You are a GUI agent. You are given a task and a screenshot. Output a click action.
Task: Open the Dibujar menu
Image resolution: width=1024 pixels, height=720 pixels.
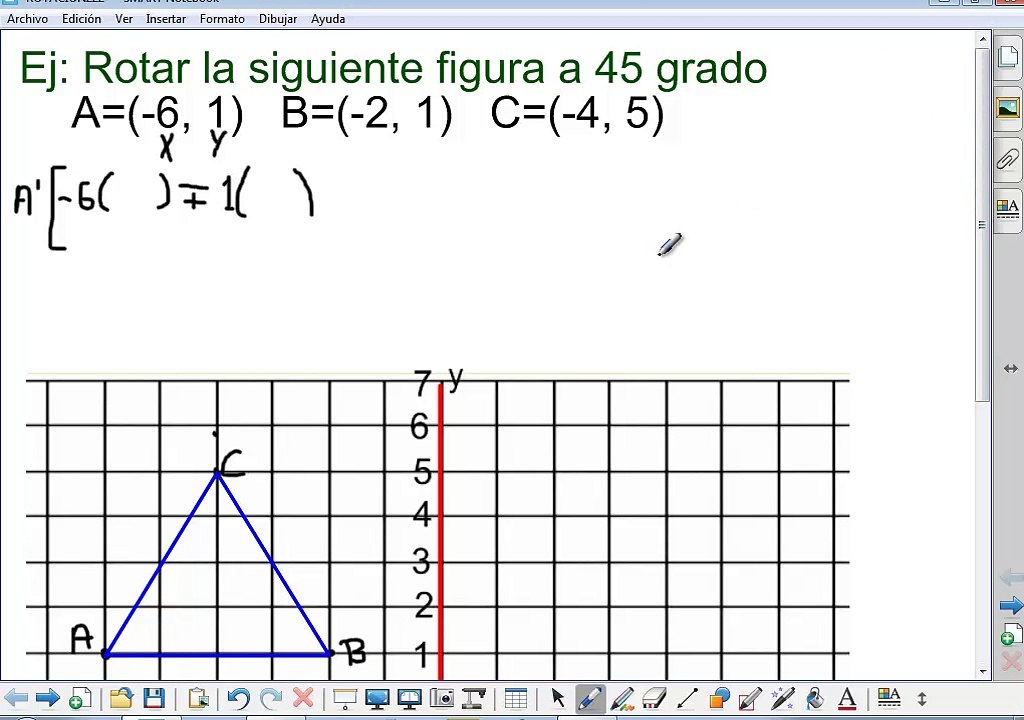(278, 19)
